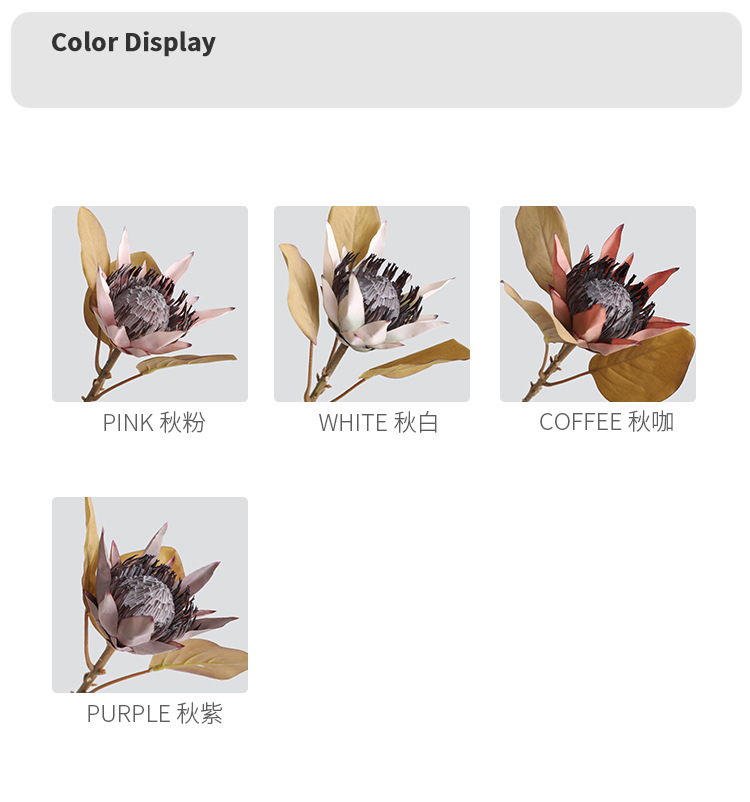Click the lower leaf in PURPLE image
750x802 pixels.
click(202, 660)
